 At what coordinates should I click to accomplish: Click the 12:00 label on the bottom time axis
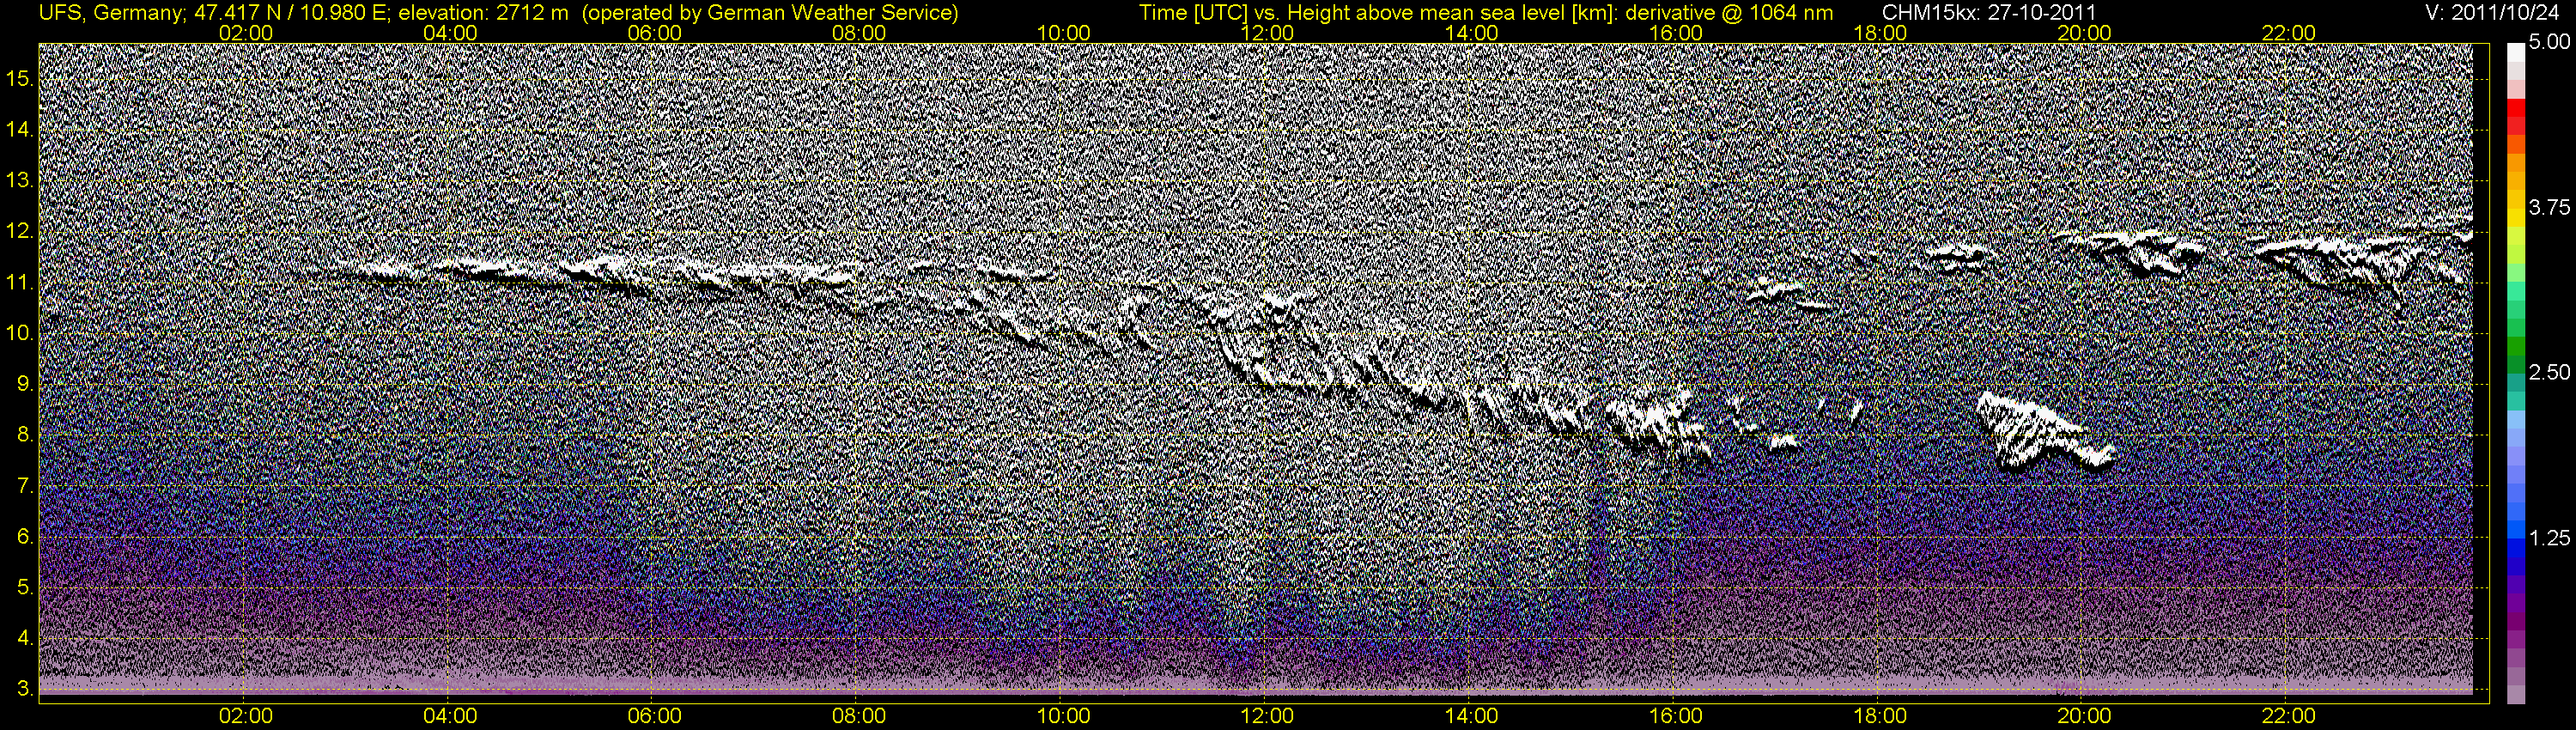pyautogui.click(x=1267, y=716)
